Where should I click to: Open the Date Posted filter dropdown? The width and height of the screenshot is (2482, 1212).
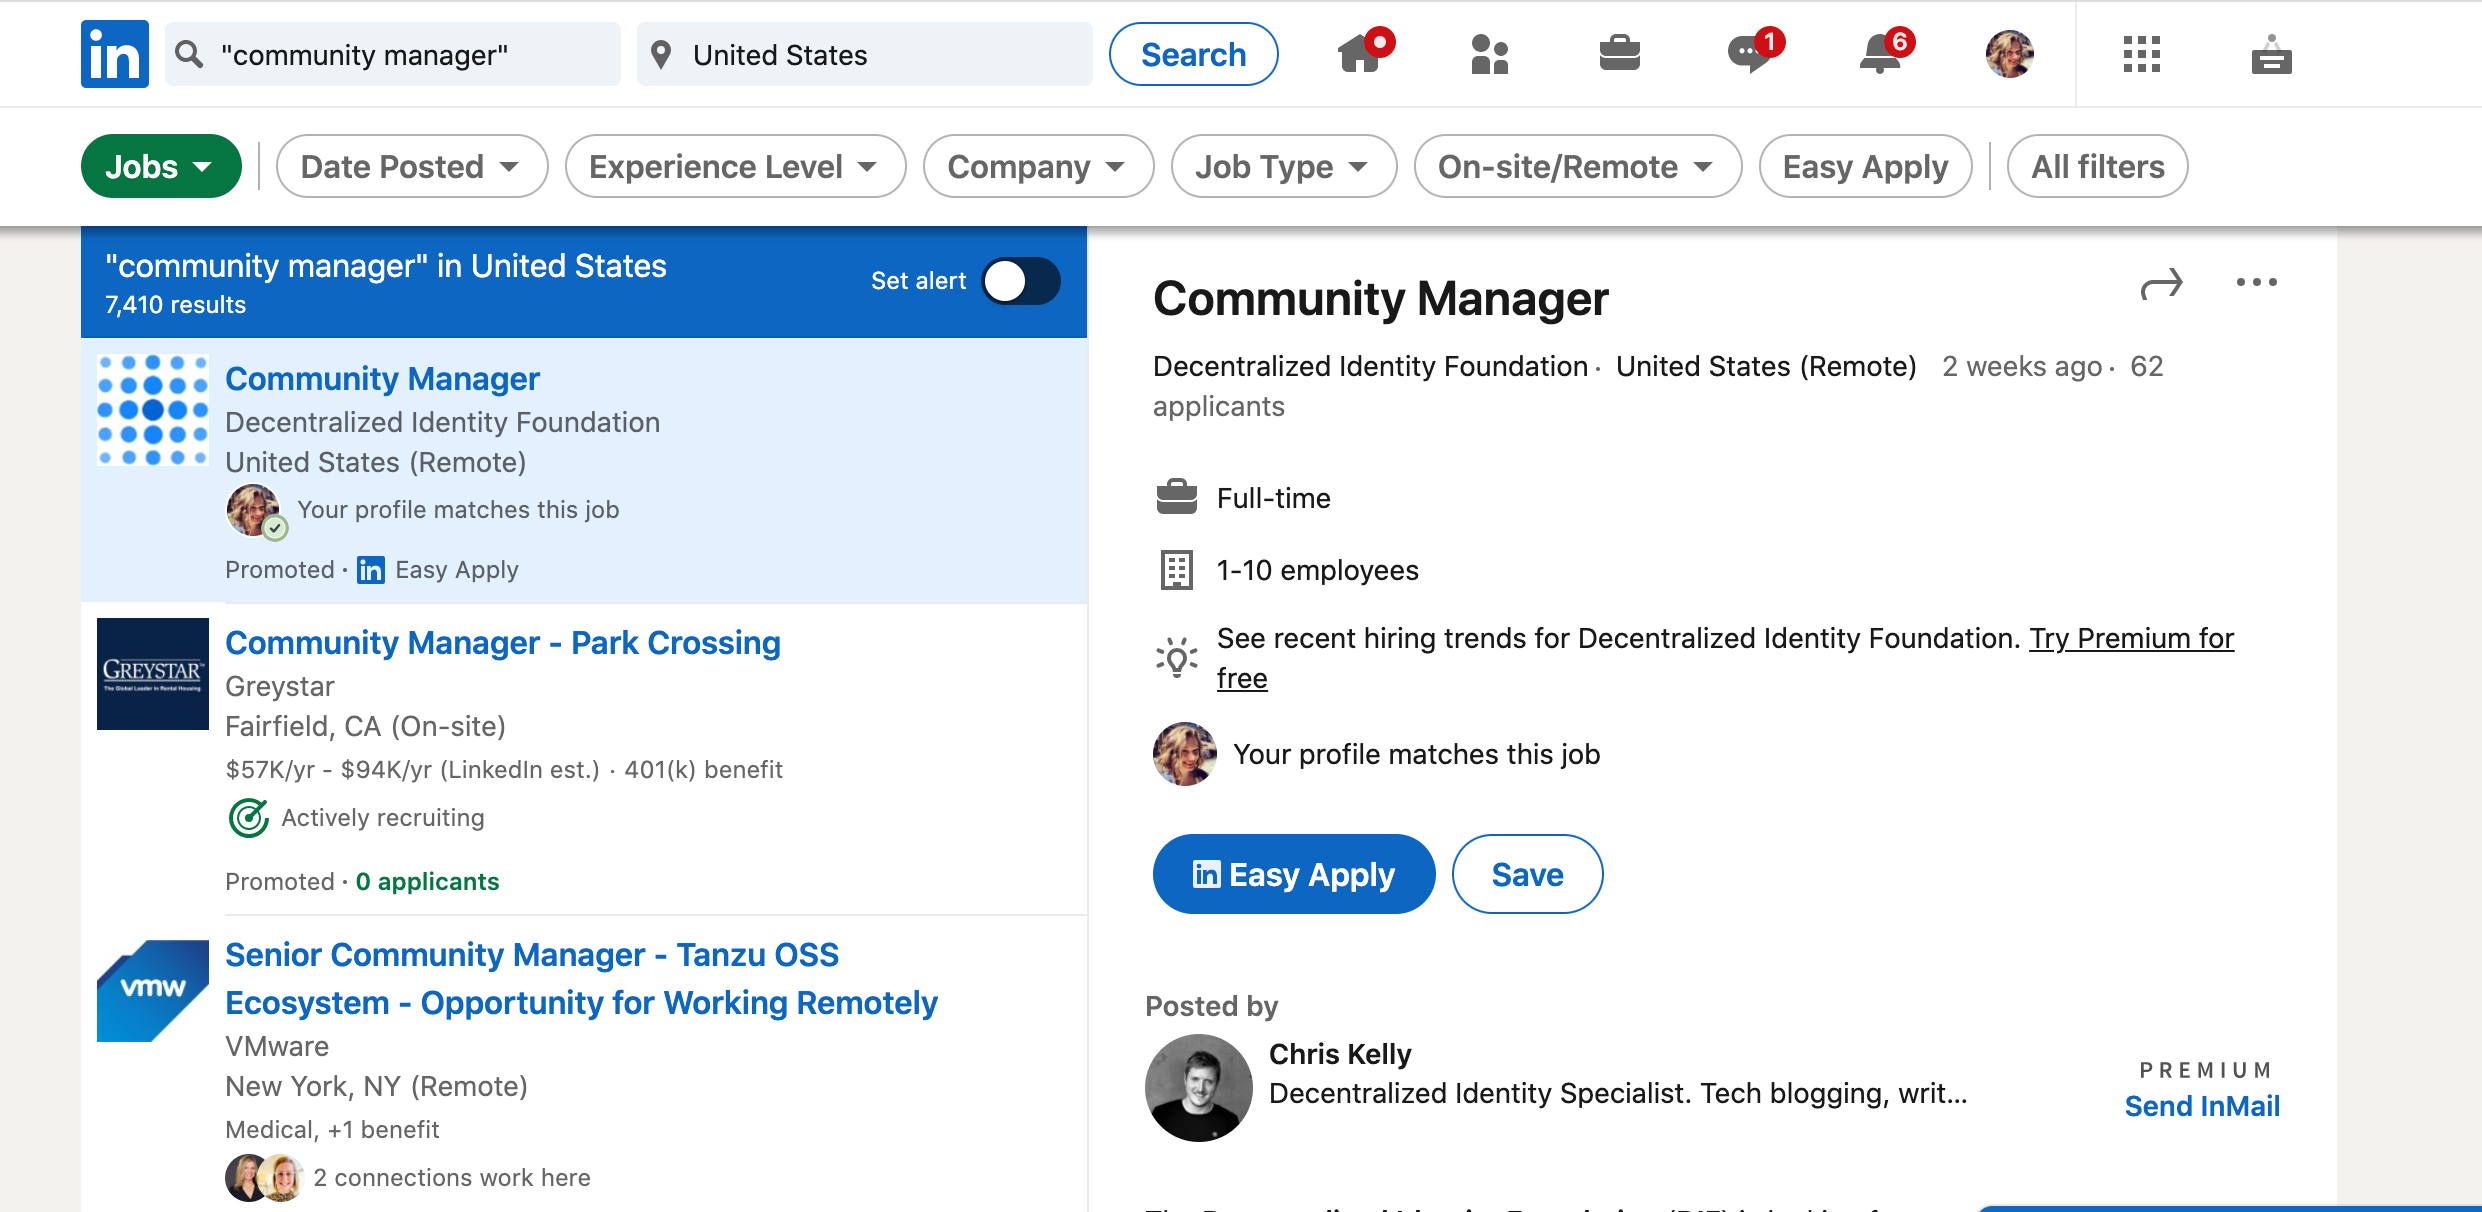[x=411, y=166]
